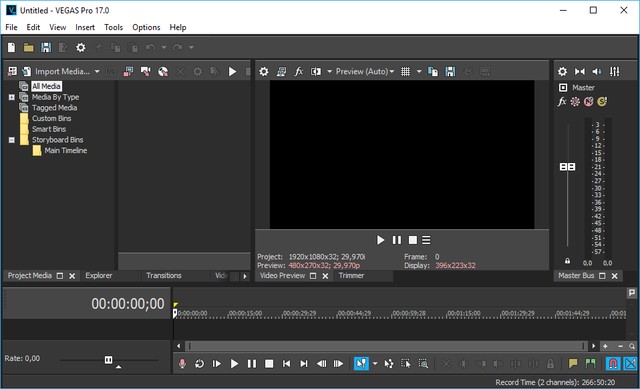Viewport: 640px width, 389px height.
Task: Play in the Video Preview window
Action: [380, 240]
